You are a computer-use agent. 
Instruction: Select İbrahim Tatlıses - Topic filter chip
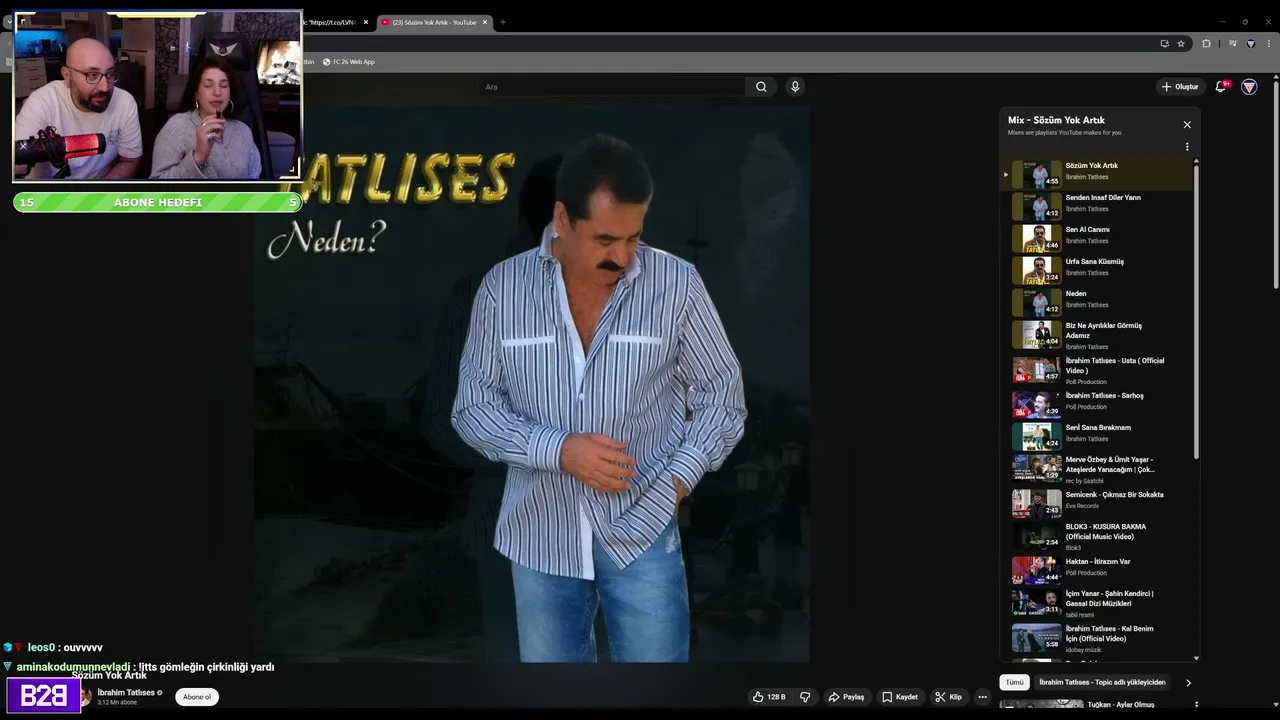click(x=1102, y=682)
